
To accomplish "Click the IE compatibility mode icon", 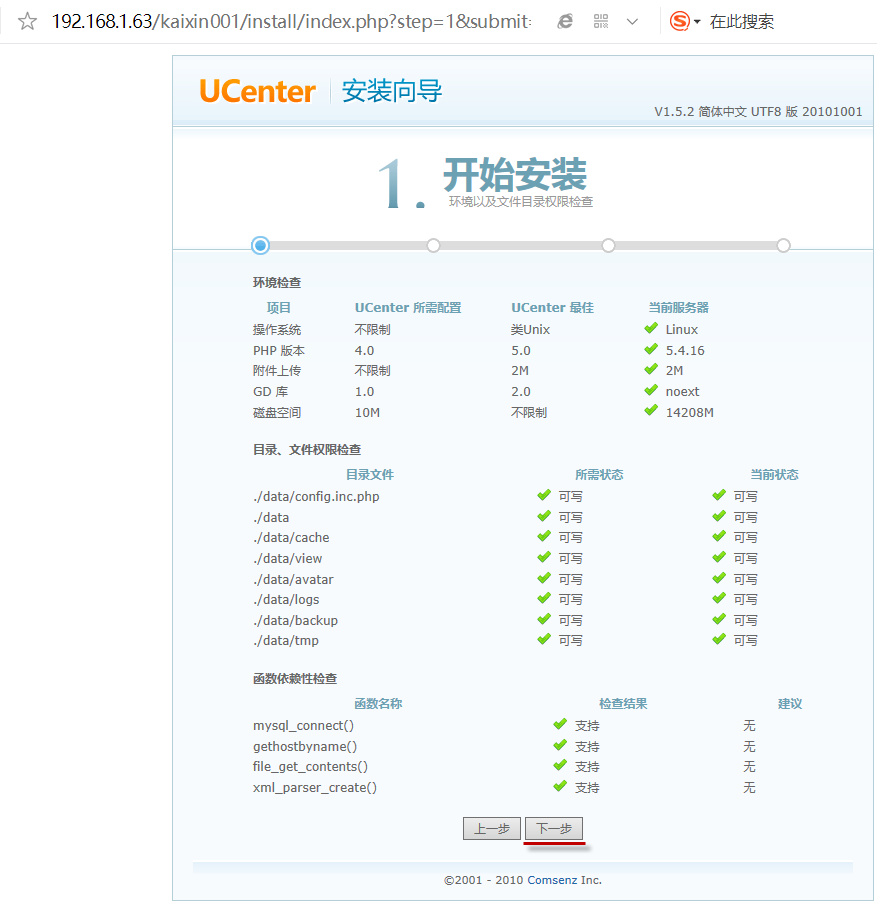I will tap(565, 21).
